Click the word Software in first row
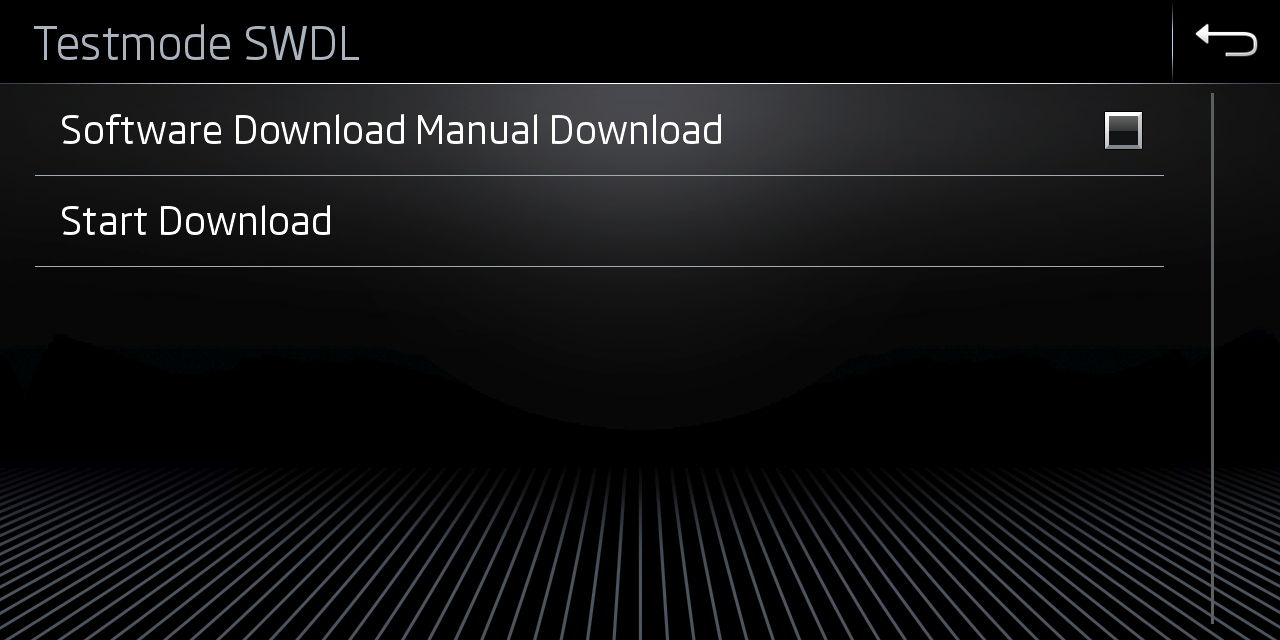This screenshot has height=640, width=1280. click(x=142, y=131)
